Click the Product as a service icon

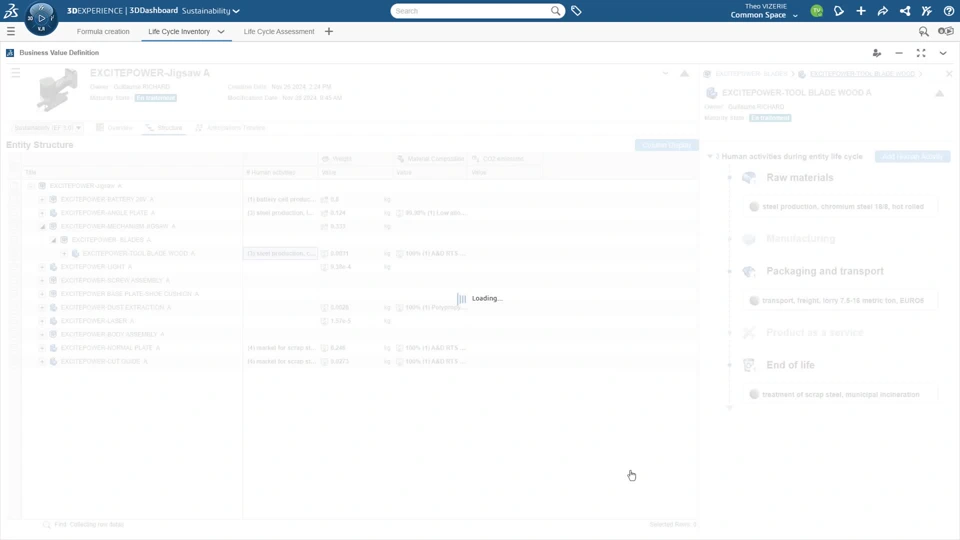coord(749,332)
